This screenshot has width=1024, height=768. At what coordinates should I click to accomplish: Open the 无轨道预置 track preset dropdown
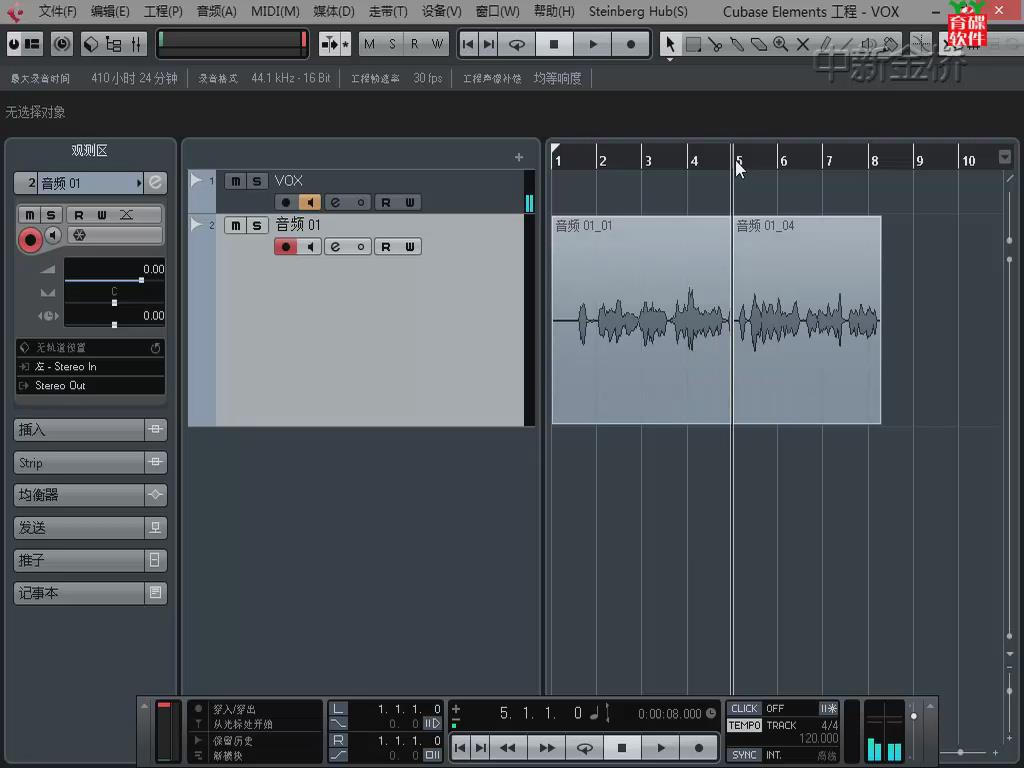click(x=91, y=348)
